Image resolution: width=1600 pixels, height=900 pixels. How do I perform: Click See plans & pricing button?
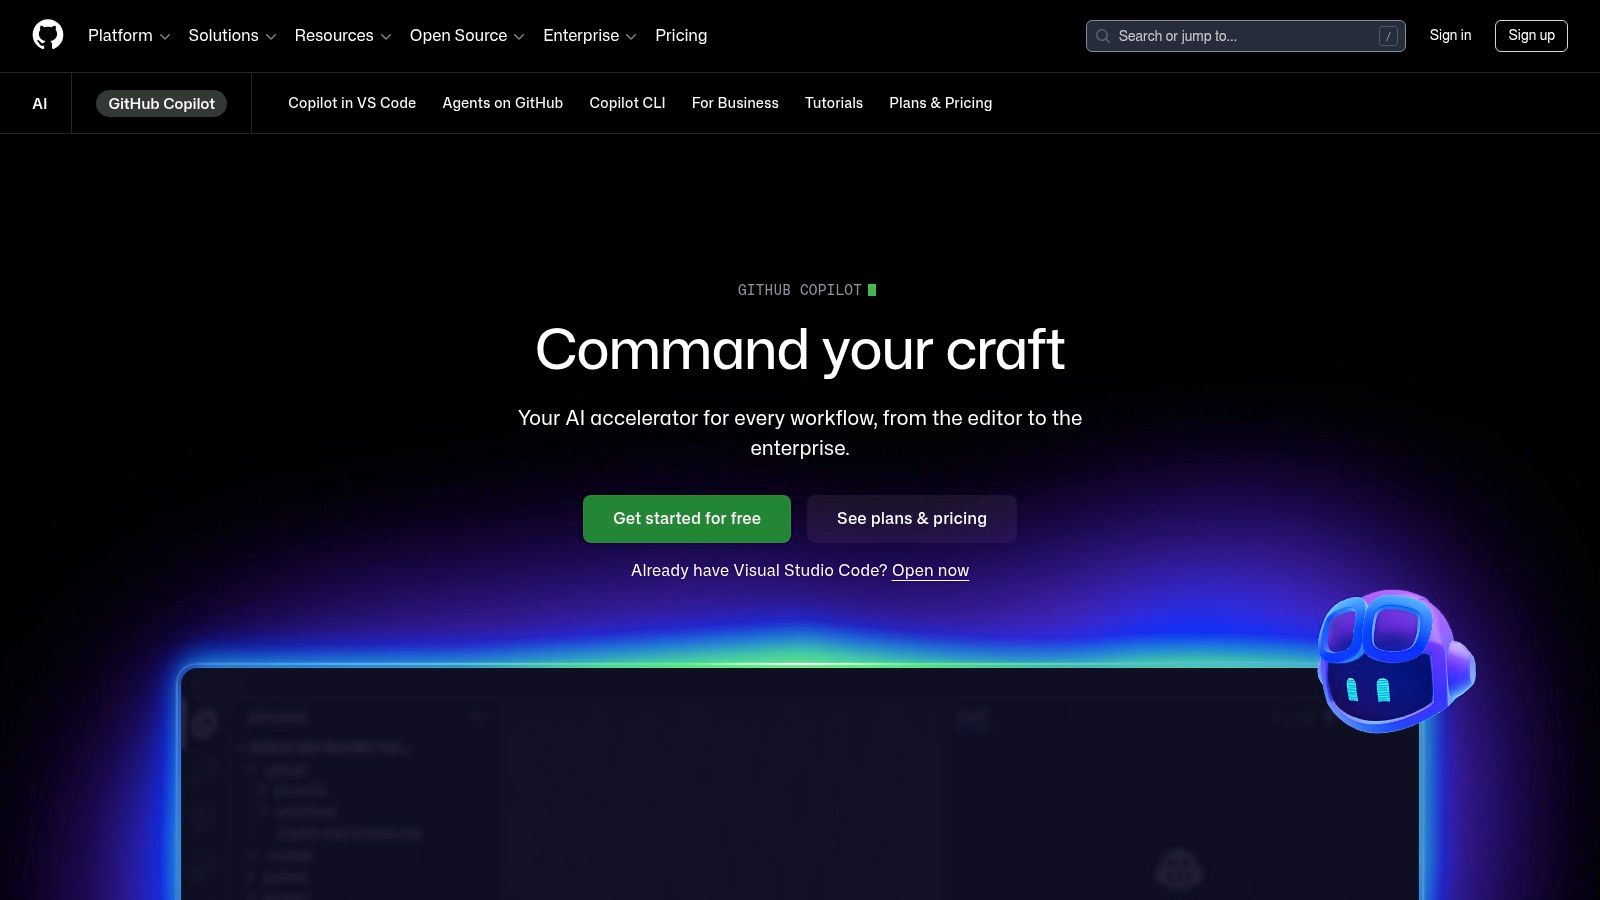click(x=912, y=519)
